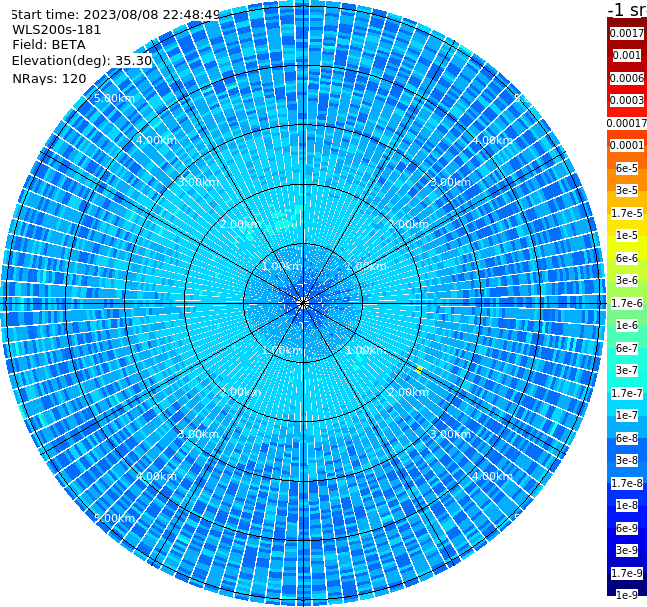Viewport: 647px width, 607px height.
Task: Click the 6e-7 colorbar label
Action: pyautogui.click(x=627, y=348)
